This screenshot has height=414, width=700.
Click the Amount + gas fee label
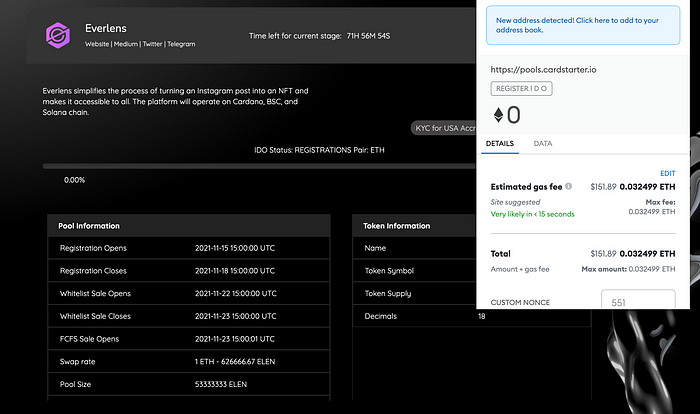[520, 269]
